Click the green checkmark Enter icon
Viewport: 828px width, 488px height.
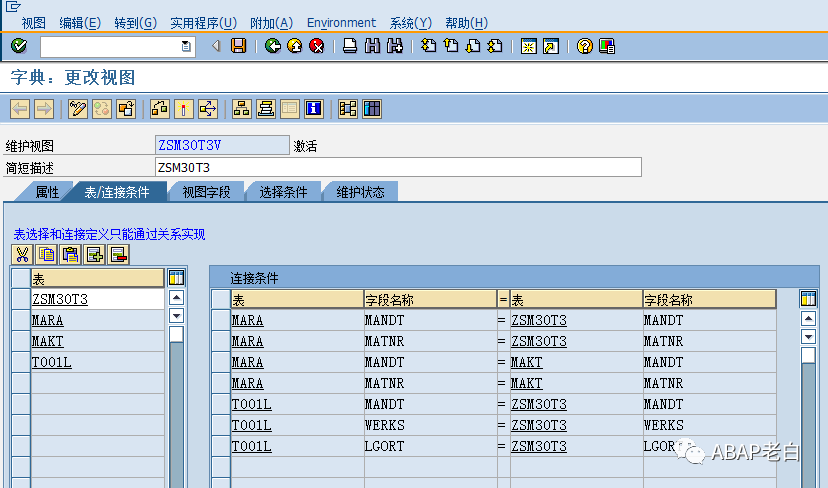coord(19,46)
